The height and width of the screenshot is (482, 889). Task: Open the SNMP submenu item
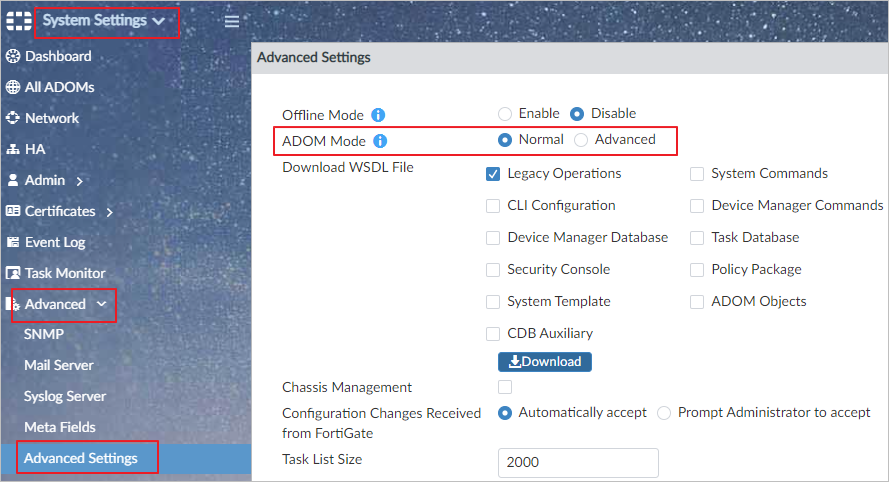coord(44,335)
